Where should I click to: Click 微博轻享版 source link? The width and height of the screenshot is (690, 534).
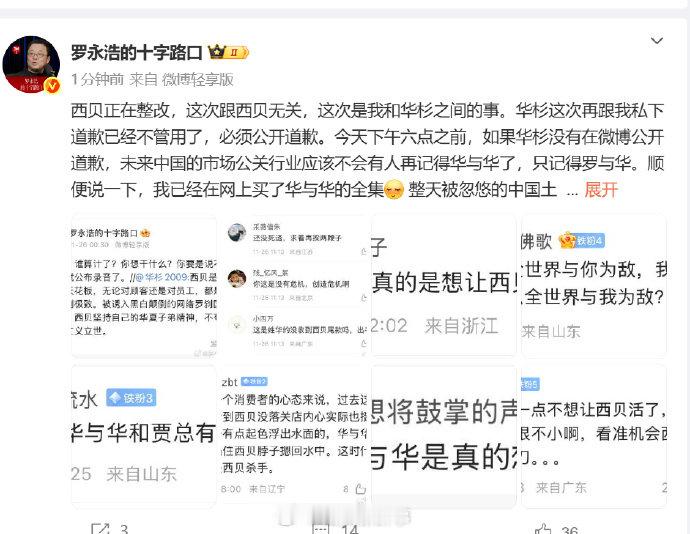pyautogui.click(x=197, y=79)
